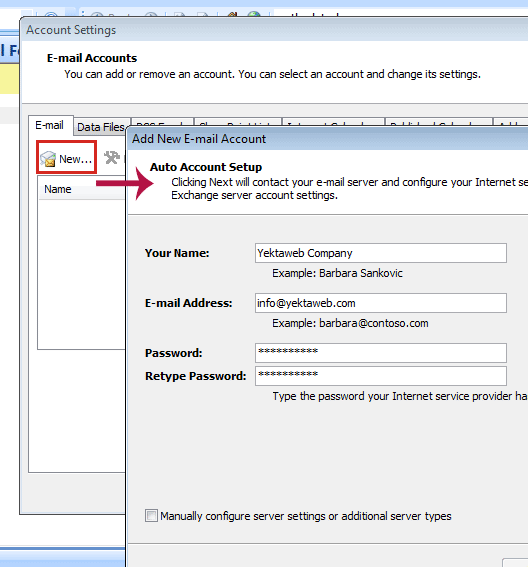
Task: Switch to the E-mail tab
Action: tap(50, 125)
